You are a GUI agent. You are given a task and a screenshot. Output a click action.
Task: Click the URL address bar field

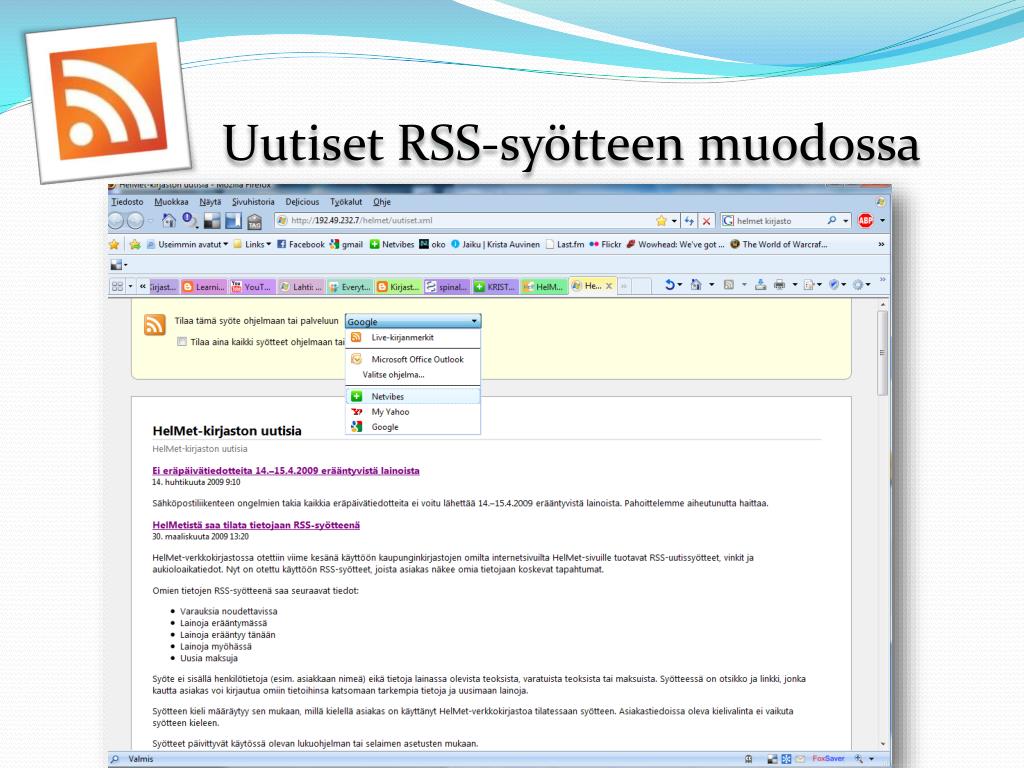[464, 221]
